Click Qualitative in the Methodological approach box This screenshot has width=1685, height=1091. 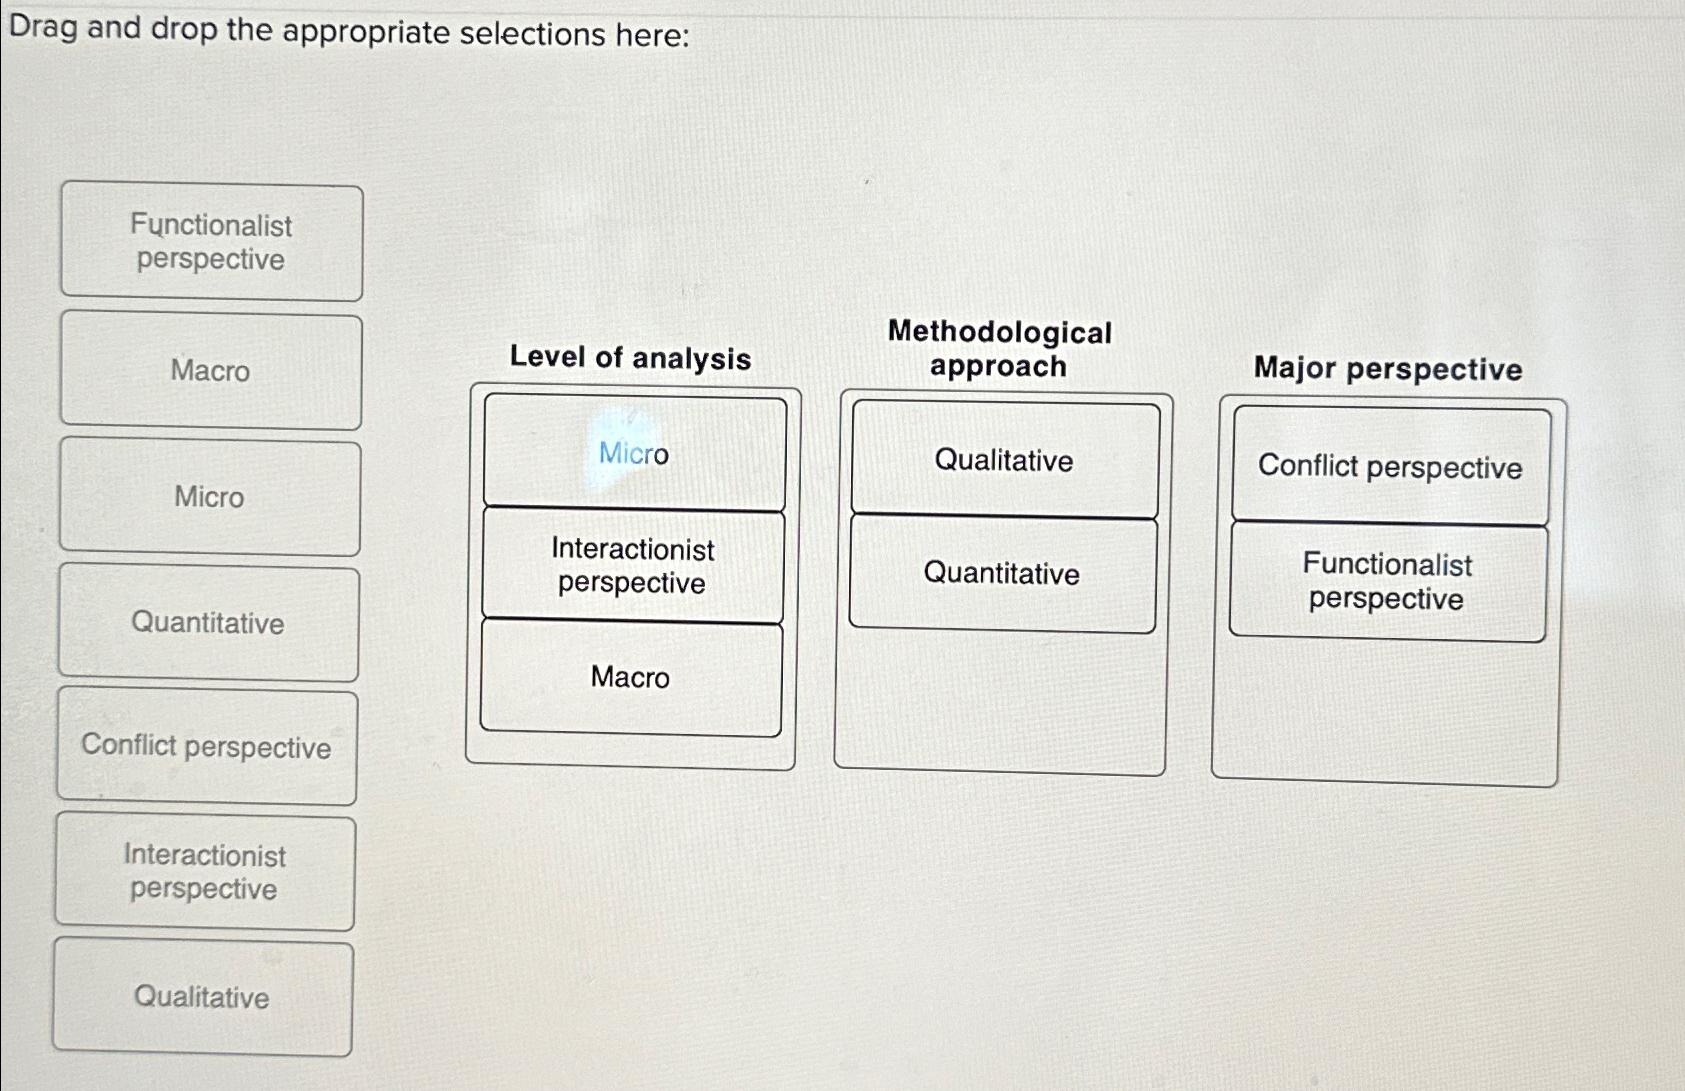point(1003,461)
